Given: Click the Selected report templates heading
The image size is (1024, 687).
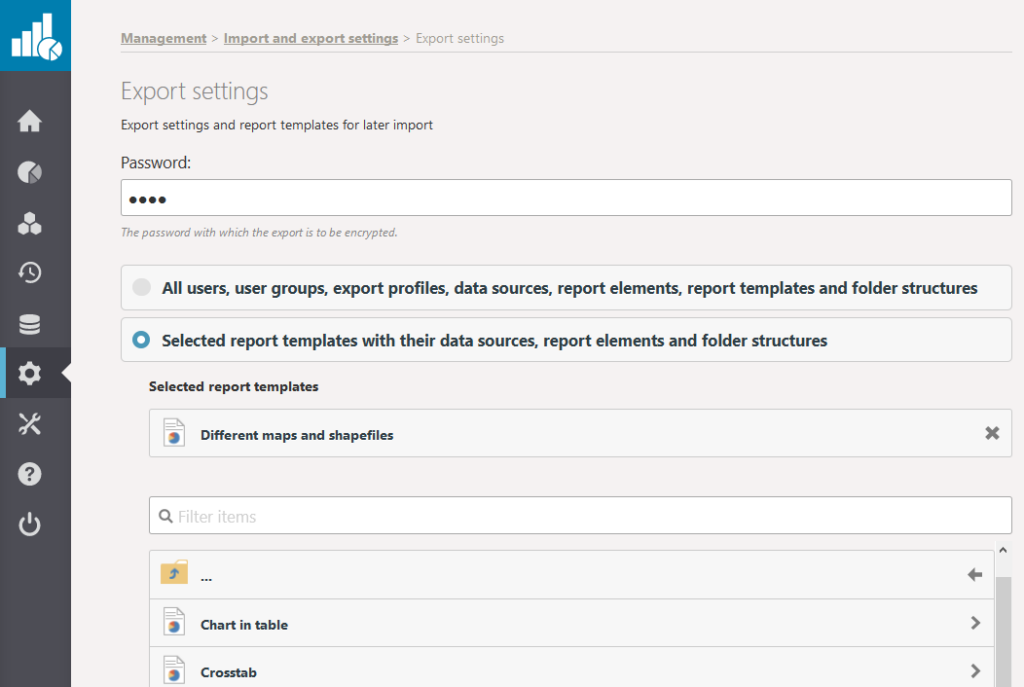Looking at the screenshot, I should click(x=233, y=387).
